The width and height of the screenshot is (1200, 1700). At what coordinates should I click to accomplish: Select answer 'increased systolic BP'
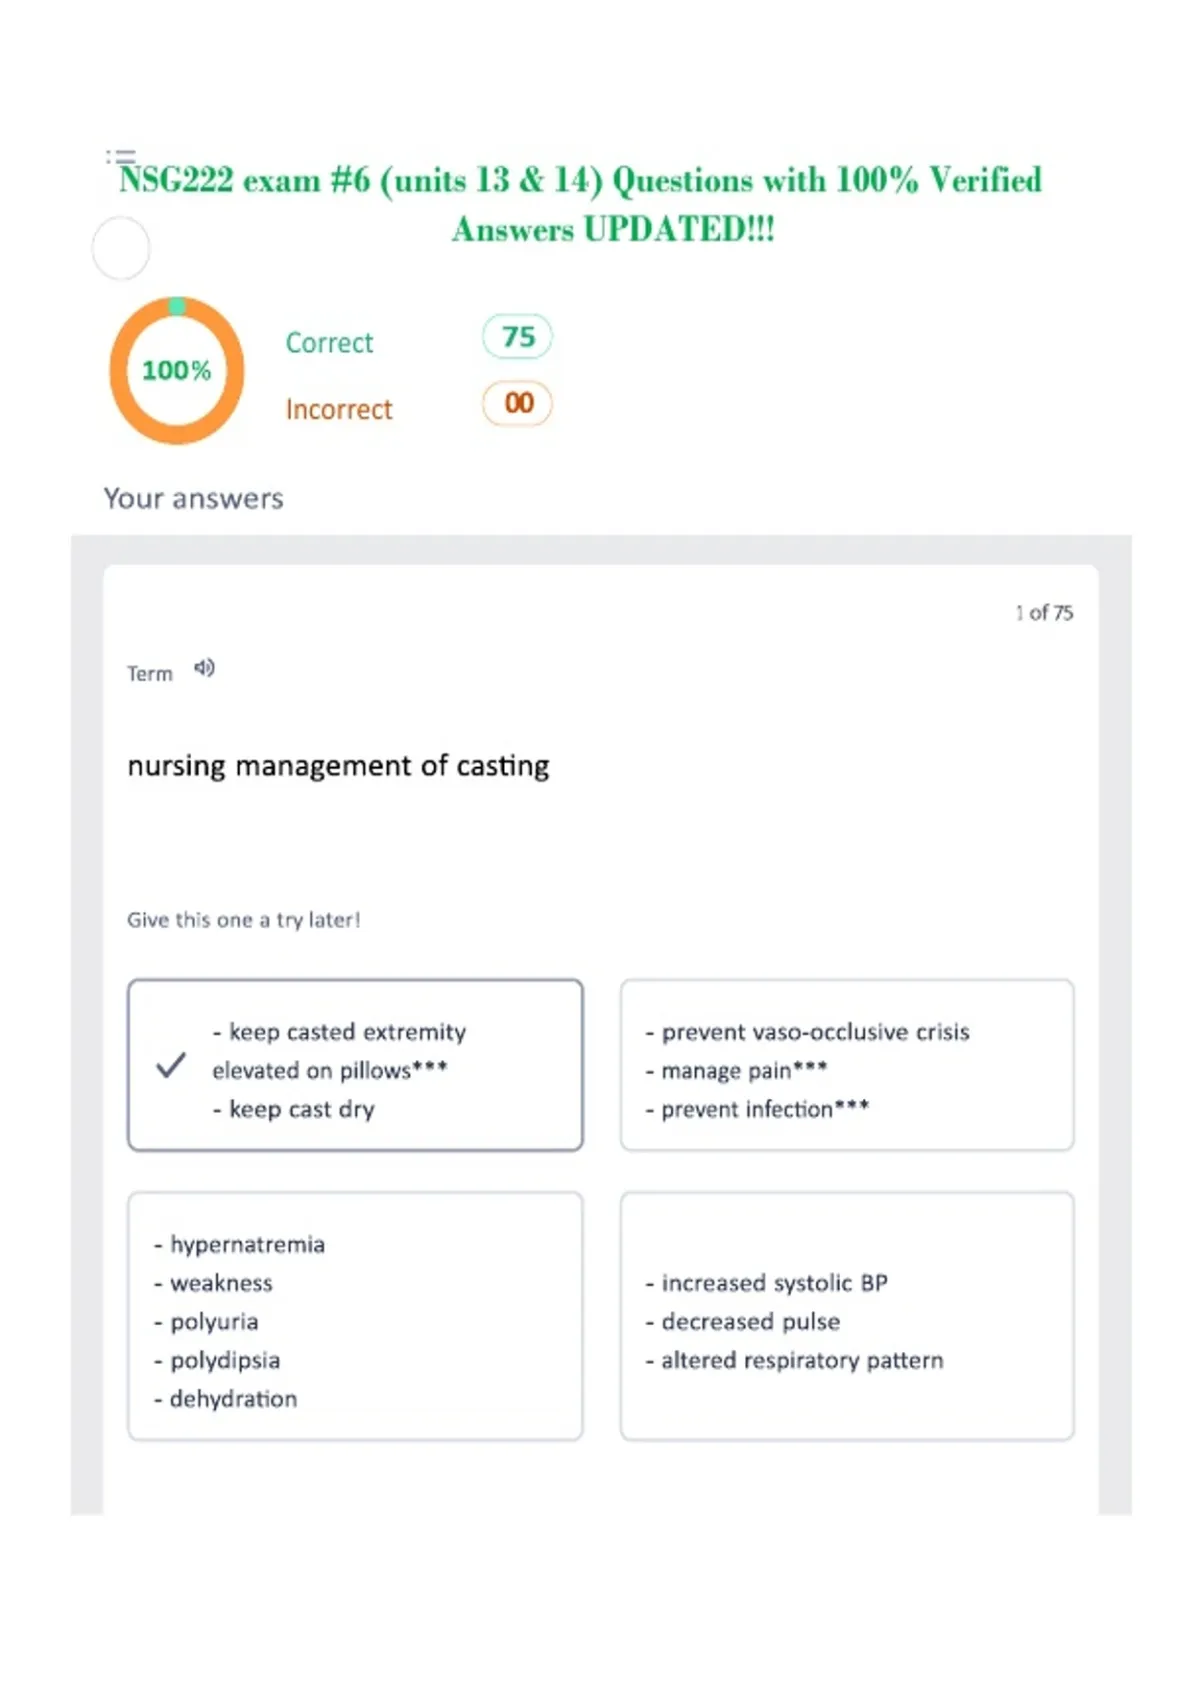point(847,1316)
